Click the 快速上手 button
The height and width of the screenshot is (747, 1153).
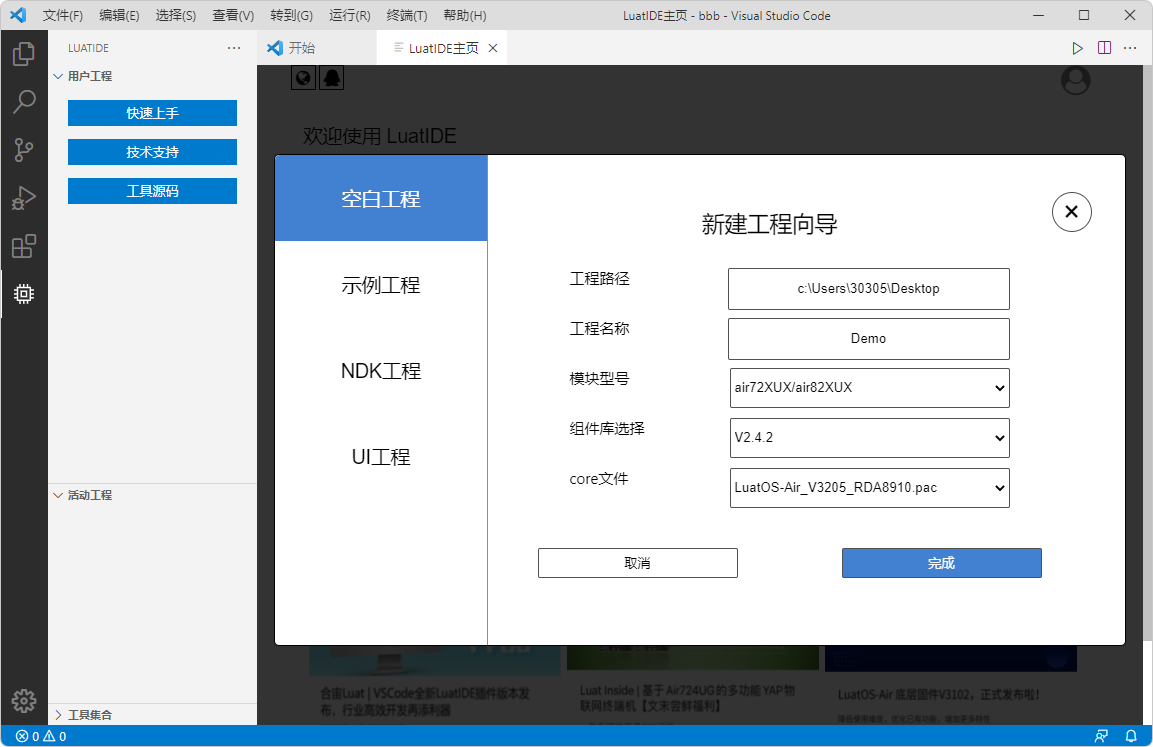[152, 113]
